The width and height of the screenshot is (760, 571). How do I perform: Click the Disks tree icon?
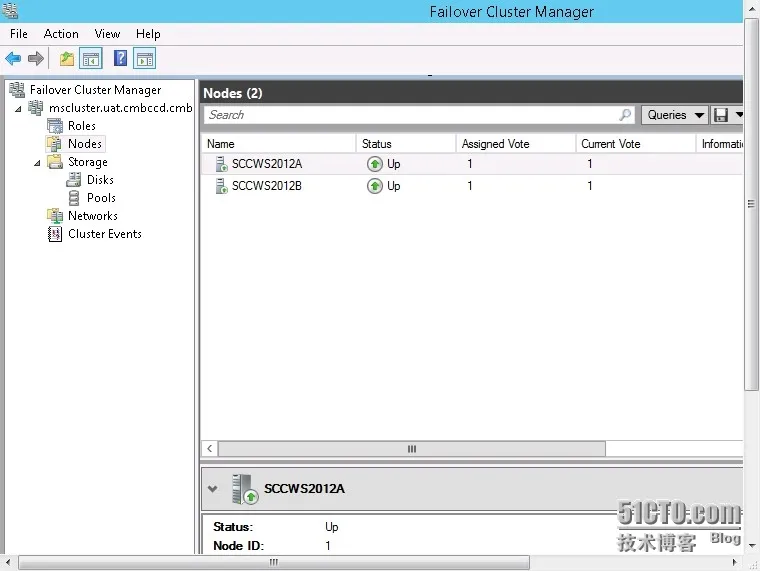point(74,180)
